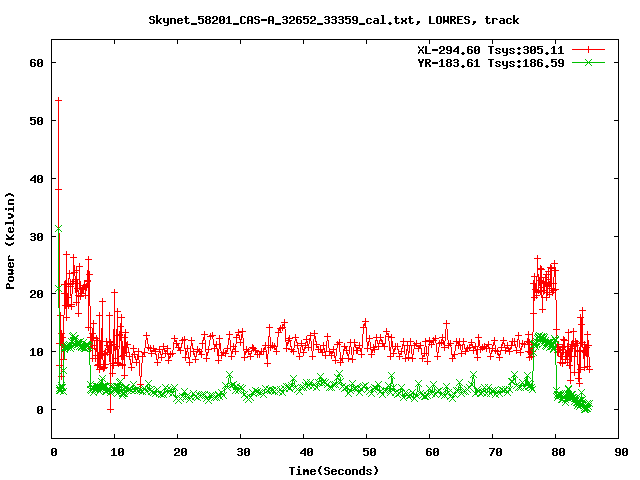Click the red data point touching 0 Kelvin
The width and height of the screenshot is (640, 480).
[110, 409]
